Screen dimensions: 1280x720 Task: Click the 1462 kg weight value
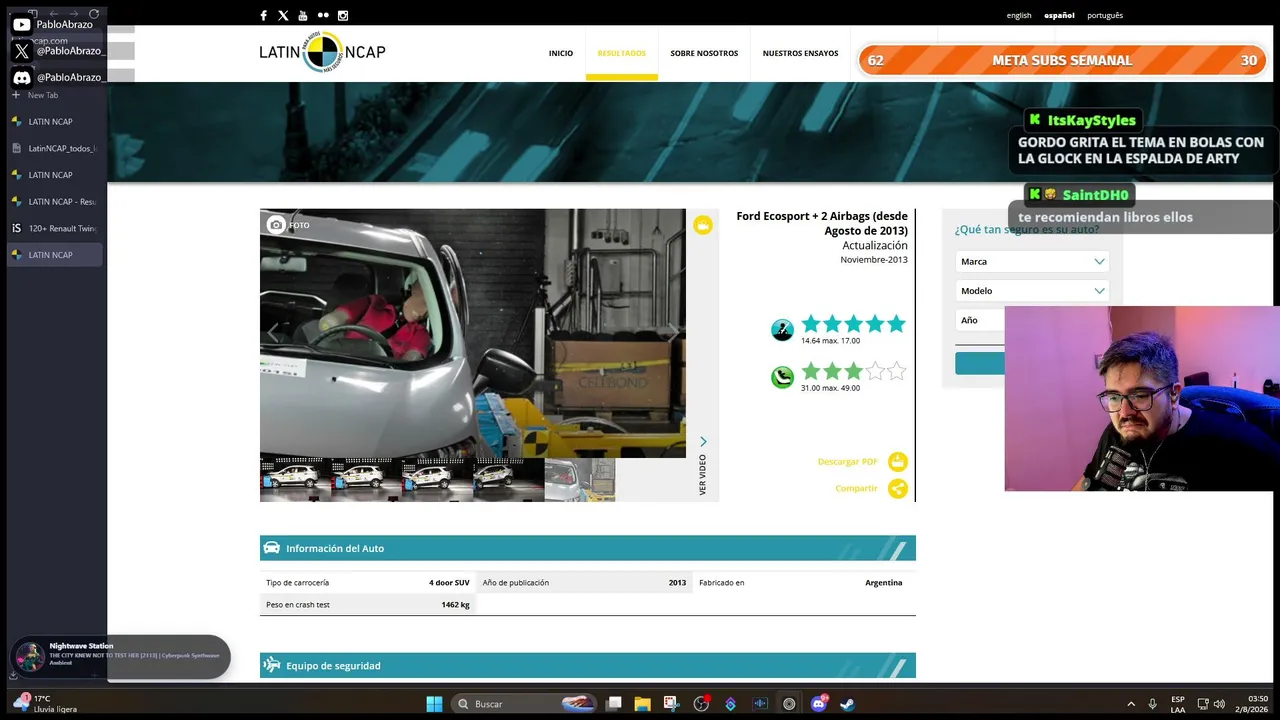pos(455,604)
